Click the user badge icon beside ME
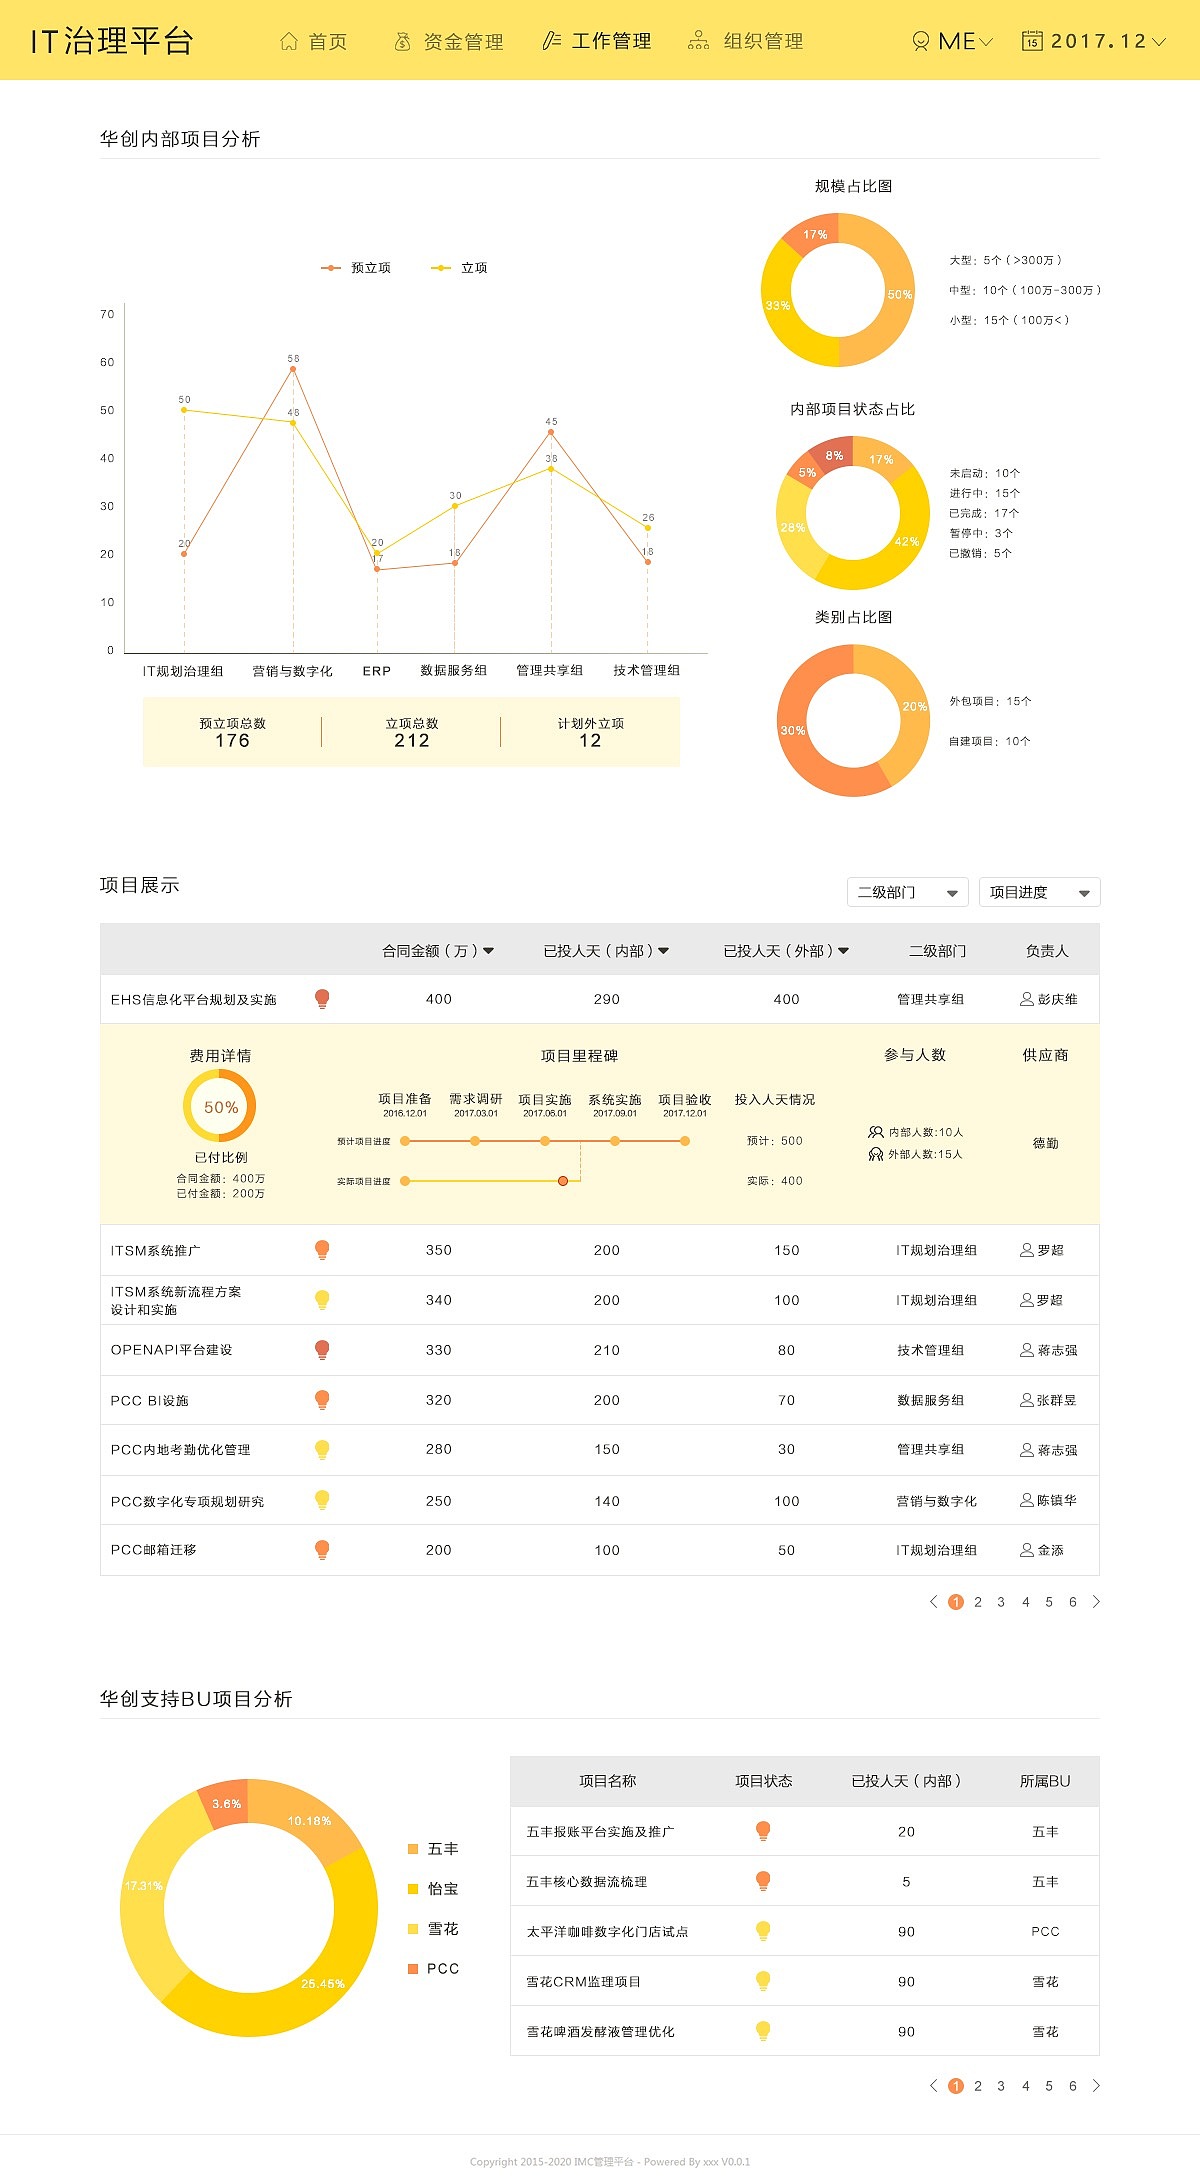The width and height of the screenshot is (1200, 2184). click(921, 41)
